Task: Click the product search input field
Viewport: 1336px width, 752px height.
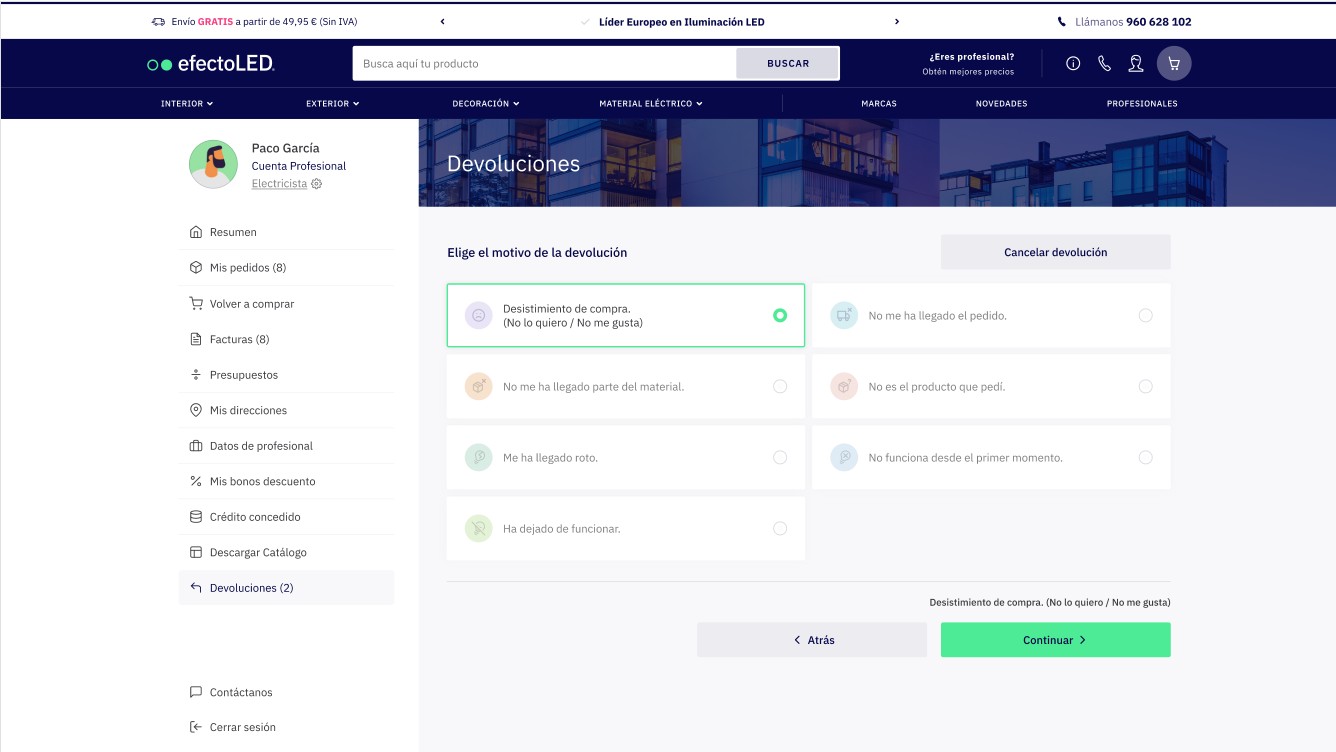Action: click(545, 64)
